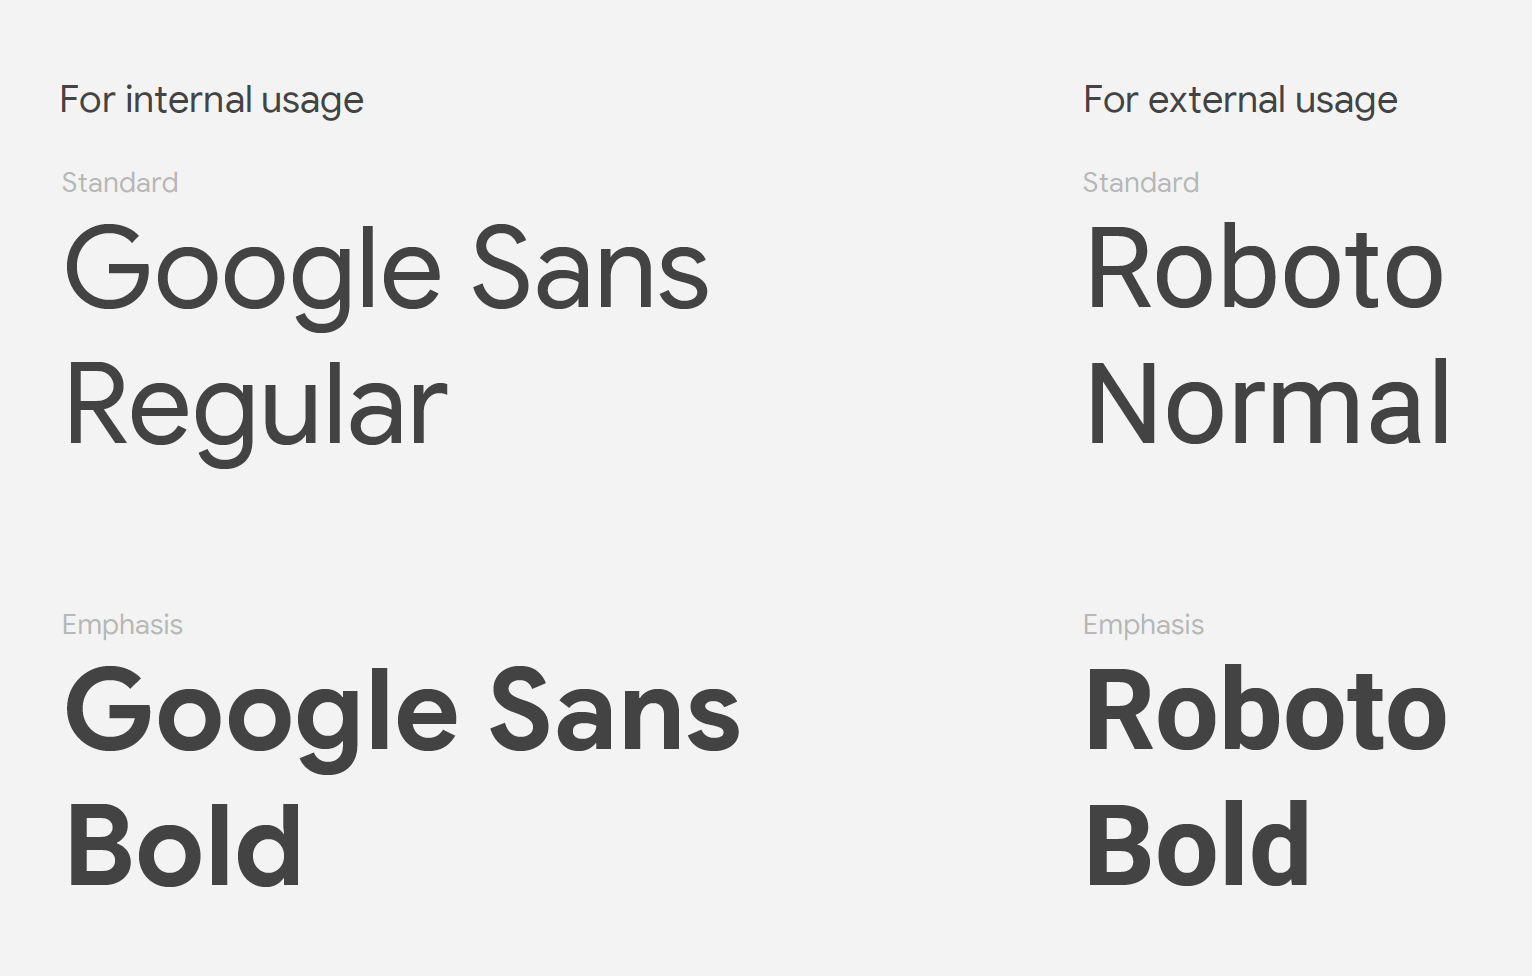Screen dimensions: 1532x976
Task: Click 'Sans' in the bold sample
Action: 615,709
